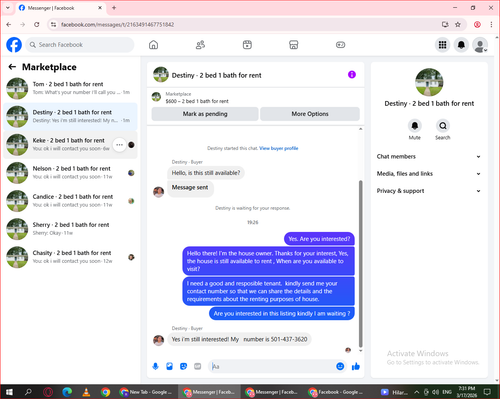Mute the Destiny conversation

[x=415, y=126]
